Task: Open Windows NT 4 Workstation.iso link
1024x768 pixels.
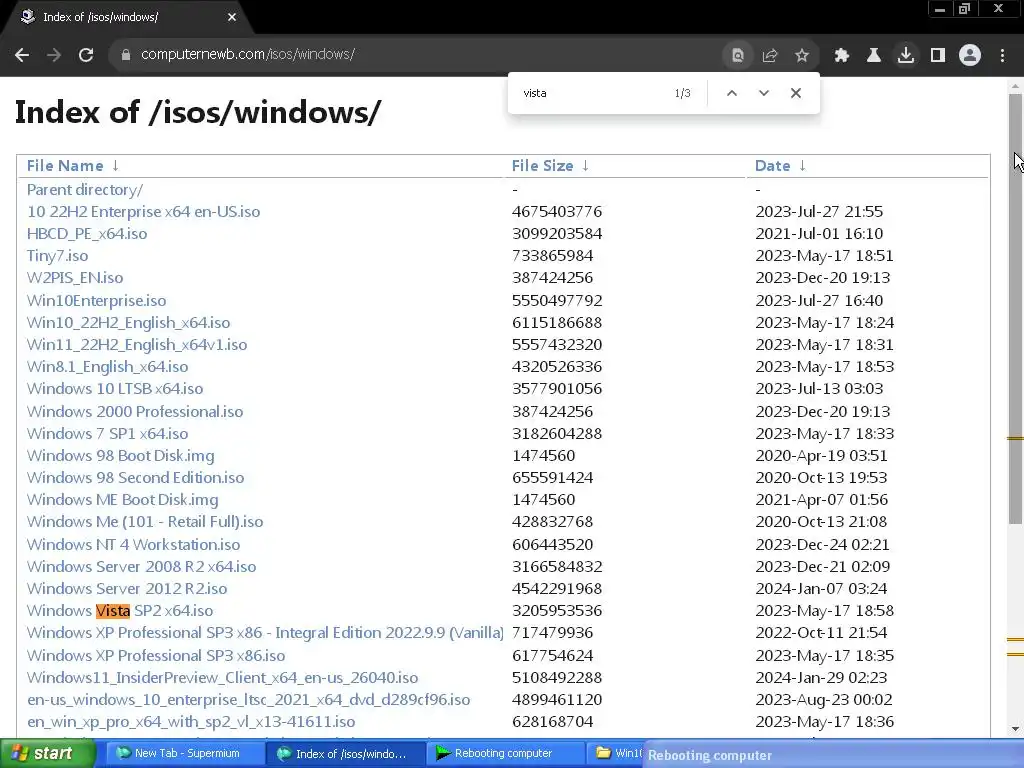Action: tap(134, 545)
